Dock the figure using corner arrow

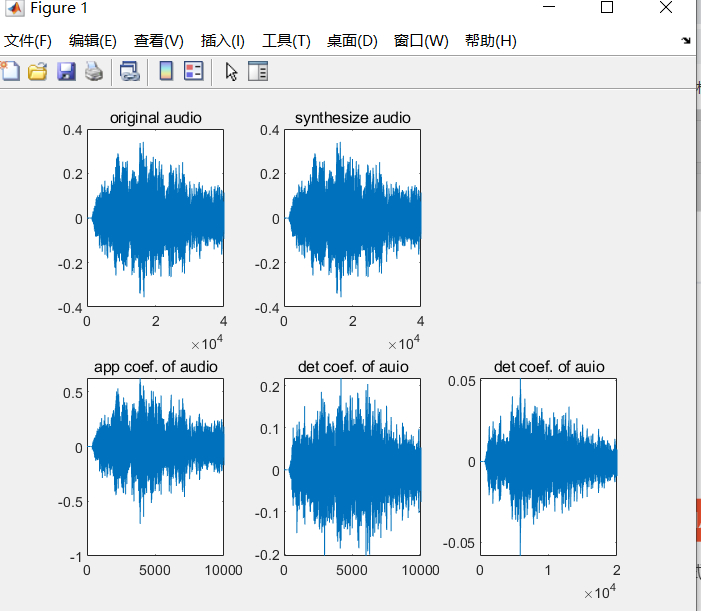[686, 41]
